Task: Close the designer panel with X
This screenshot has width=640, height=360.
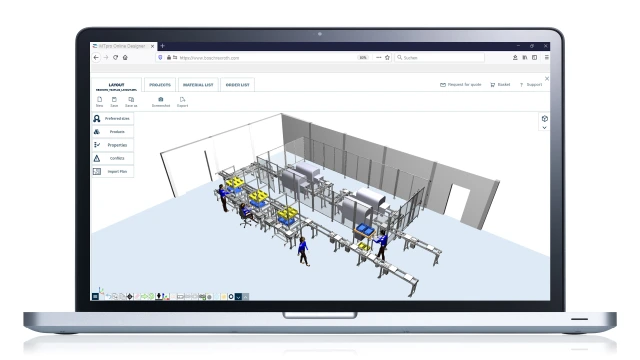Action: point(547,78)
